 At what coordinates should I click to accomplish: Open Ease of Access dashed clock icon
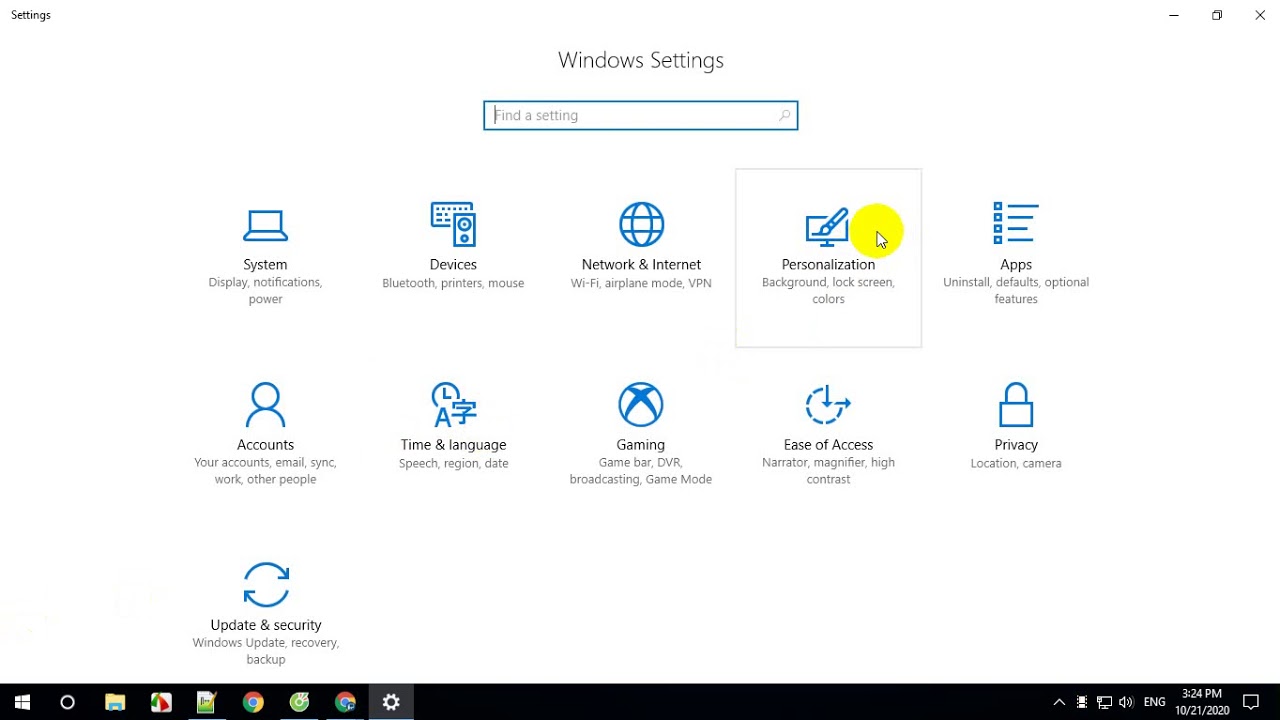[x=828, y=405]
